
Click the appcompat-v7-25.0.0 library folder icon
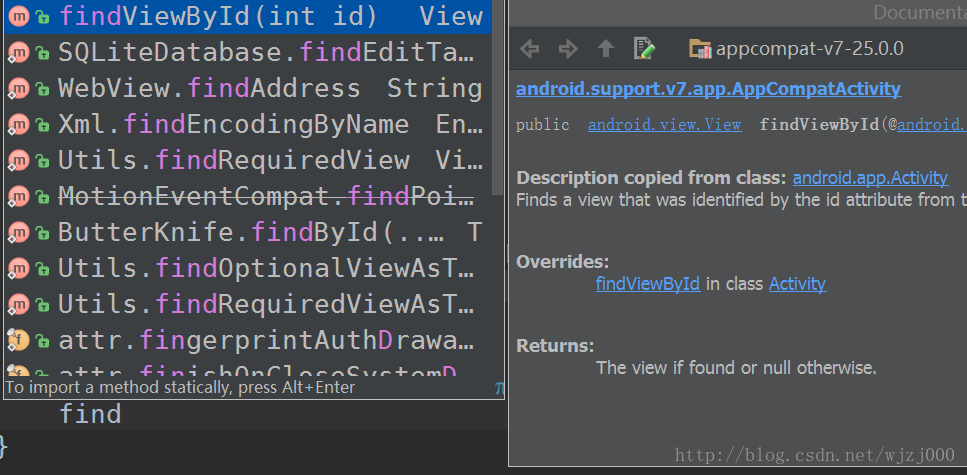pos(701,49)
